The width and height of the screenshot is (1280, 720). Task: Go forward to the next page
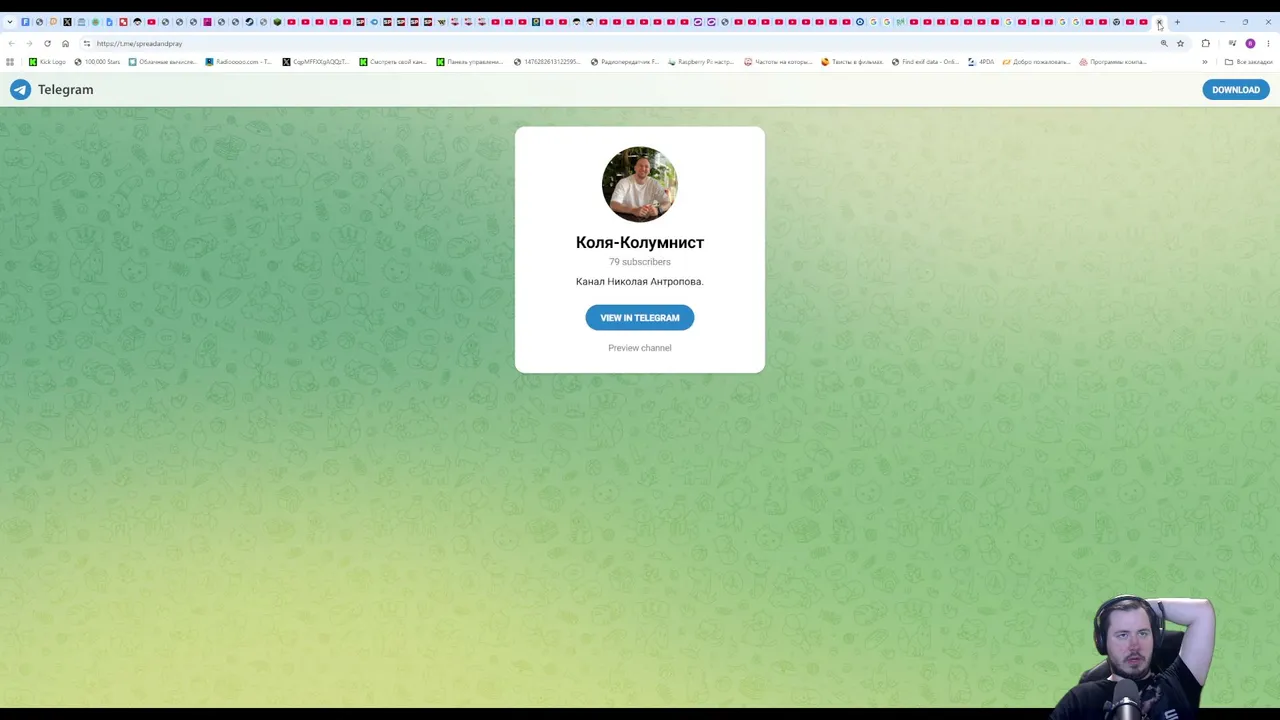point(29,44)
